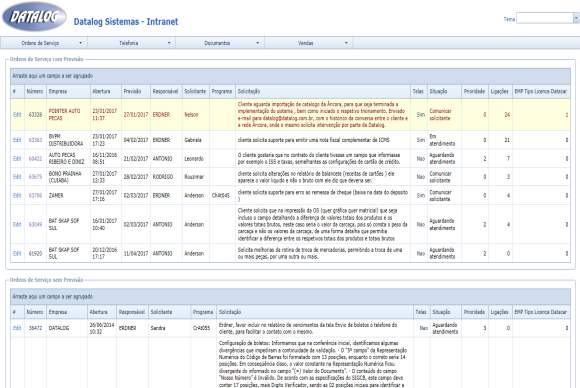Select the RODRIGO responsável cell
This screenshot has height=388, width=580.
(x=166, y=177)
